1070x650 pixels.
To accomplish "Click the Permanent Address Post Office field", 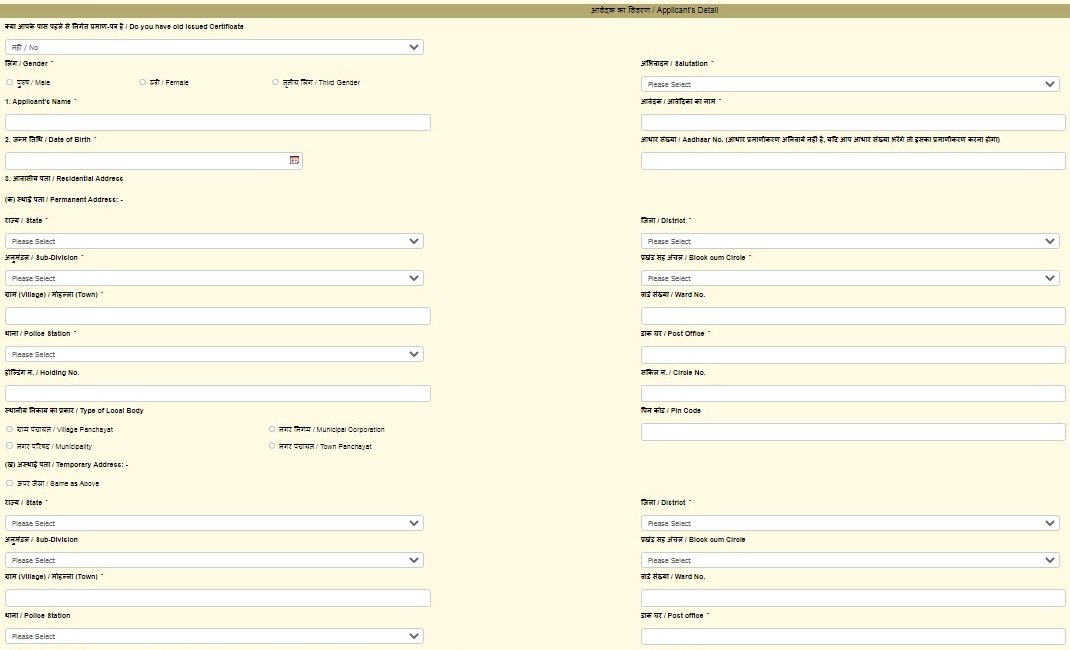I will click(x=853, y=355).
